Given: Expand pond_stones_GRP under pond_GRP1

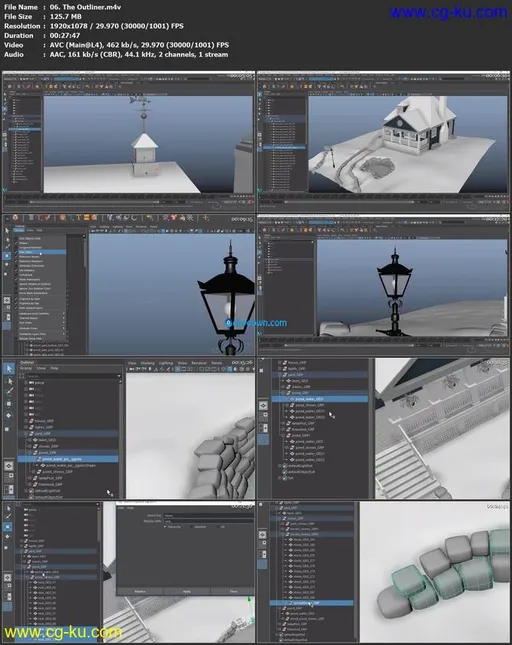Looking at the screenshot, I should point(287,448).
